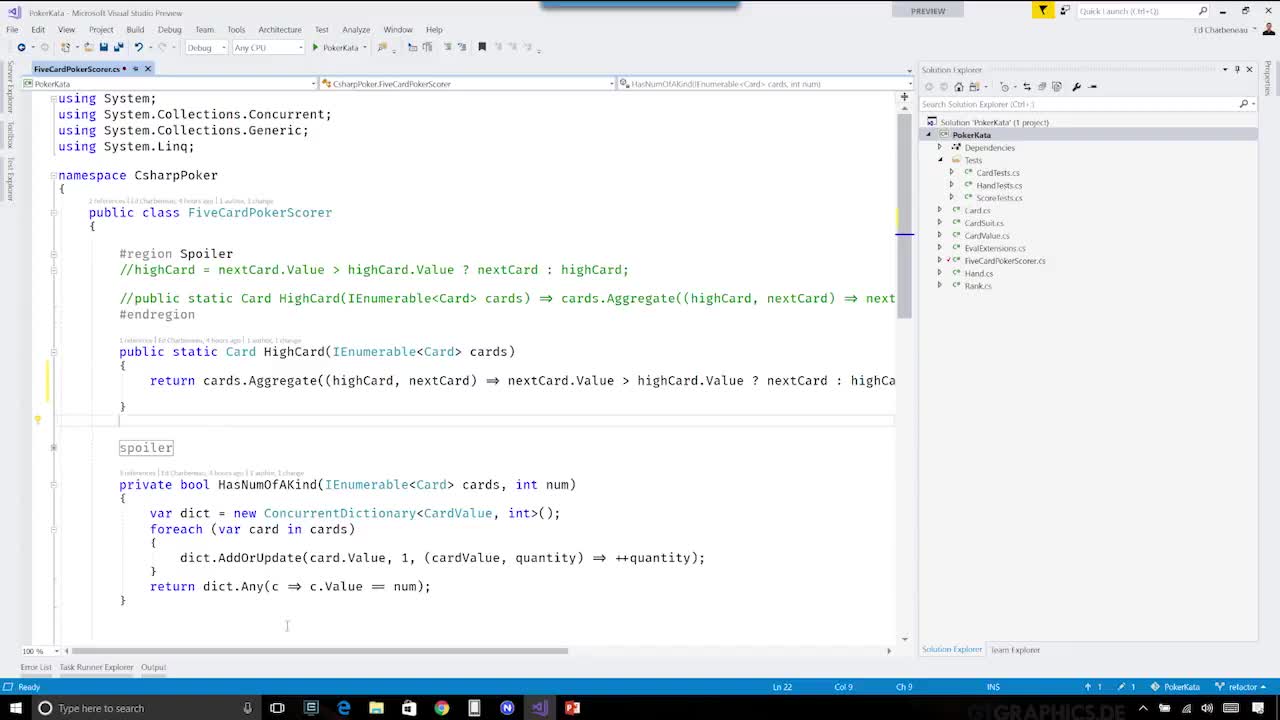Viewport: 1280px width, 720px height.
Task: Pin the FiveCardPokerScorer.cs tab
Action: point(135,69)
